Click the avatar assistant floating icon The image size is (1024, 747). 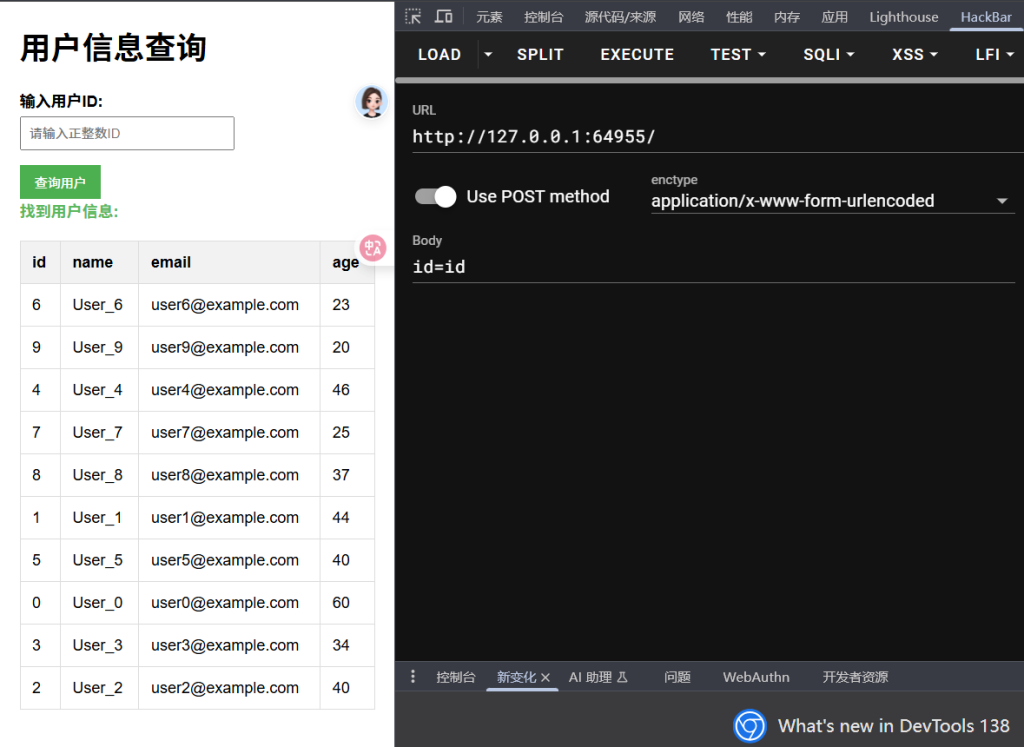372,101
